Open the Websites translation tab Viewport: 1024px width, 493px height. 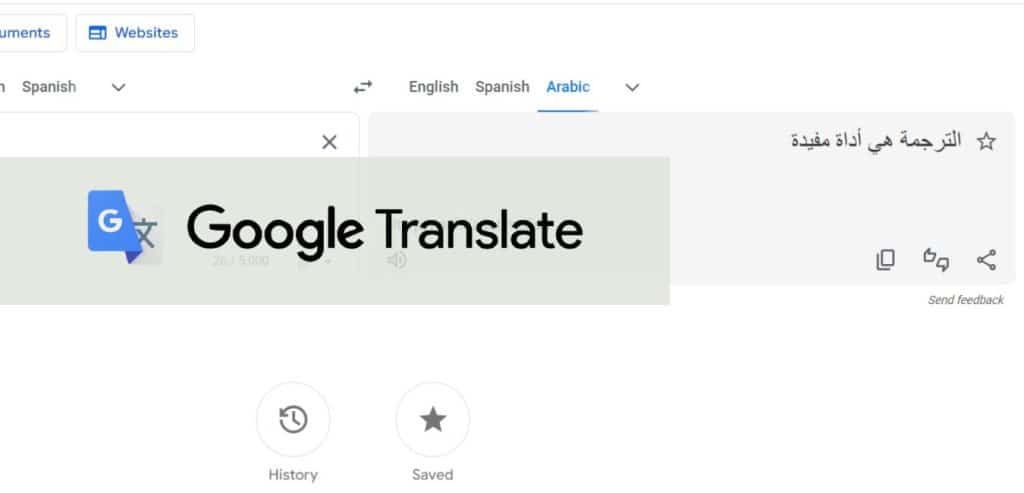tap(135, 33)
